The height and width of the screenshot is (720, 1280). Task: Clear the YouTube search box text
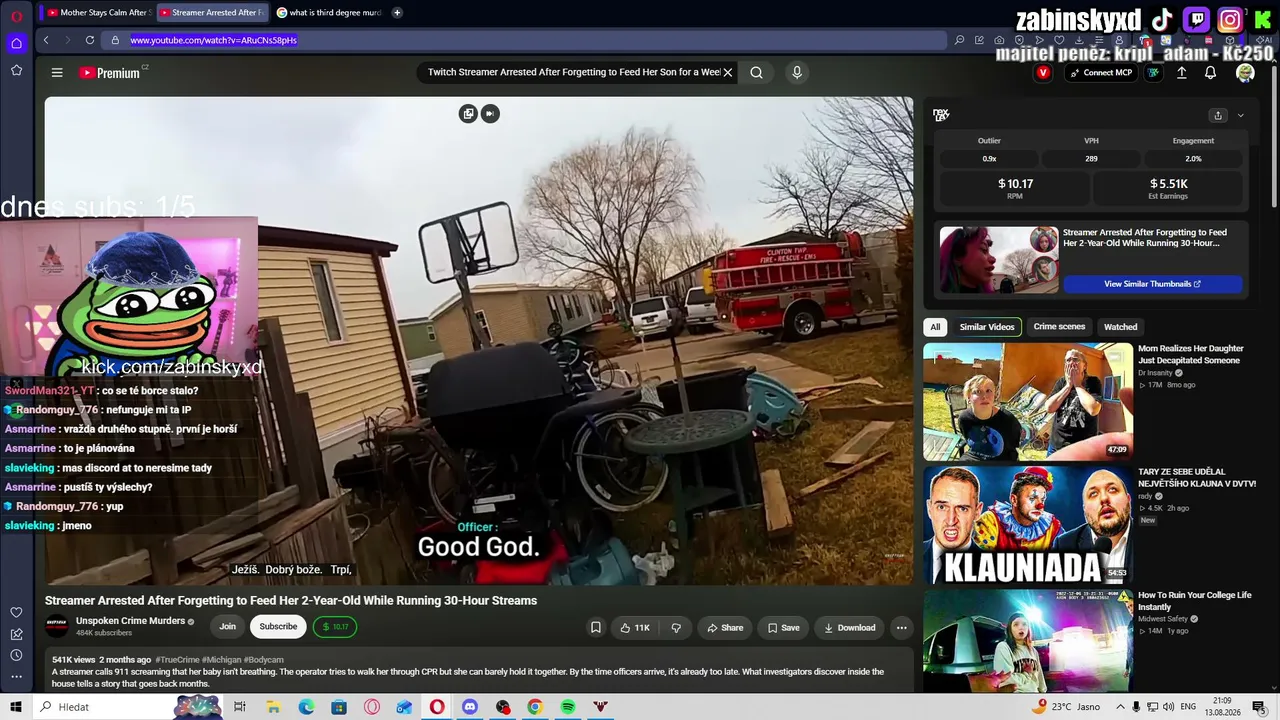pyautogui.click(x=728, y=72)
